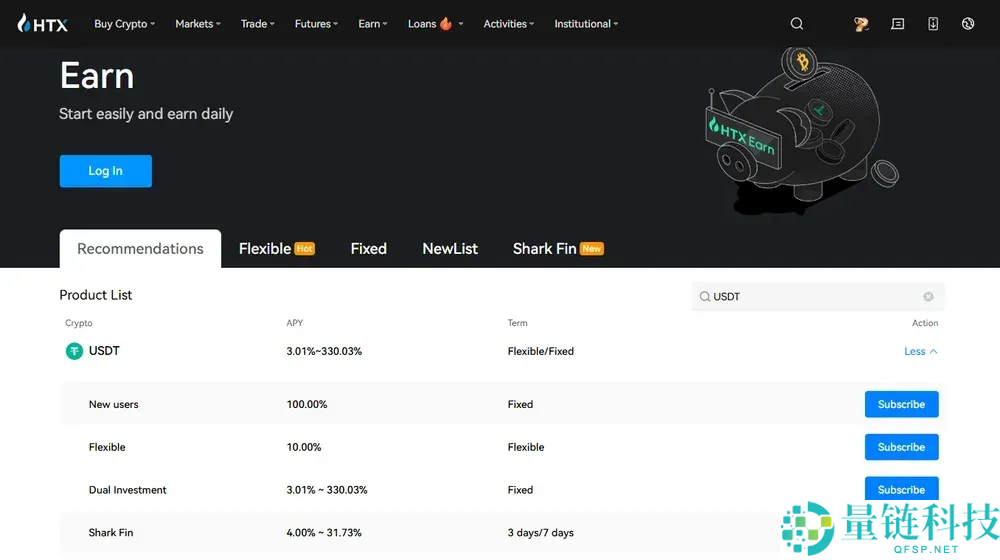Expand the Institutional dropdown
This screenshot has height=560, width=1000.
coord(586,24)
